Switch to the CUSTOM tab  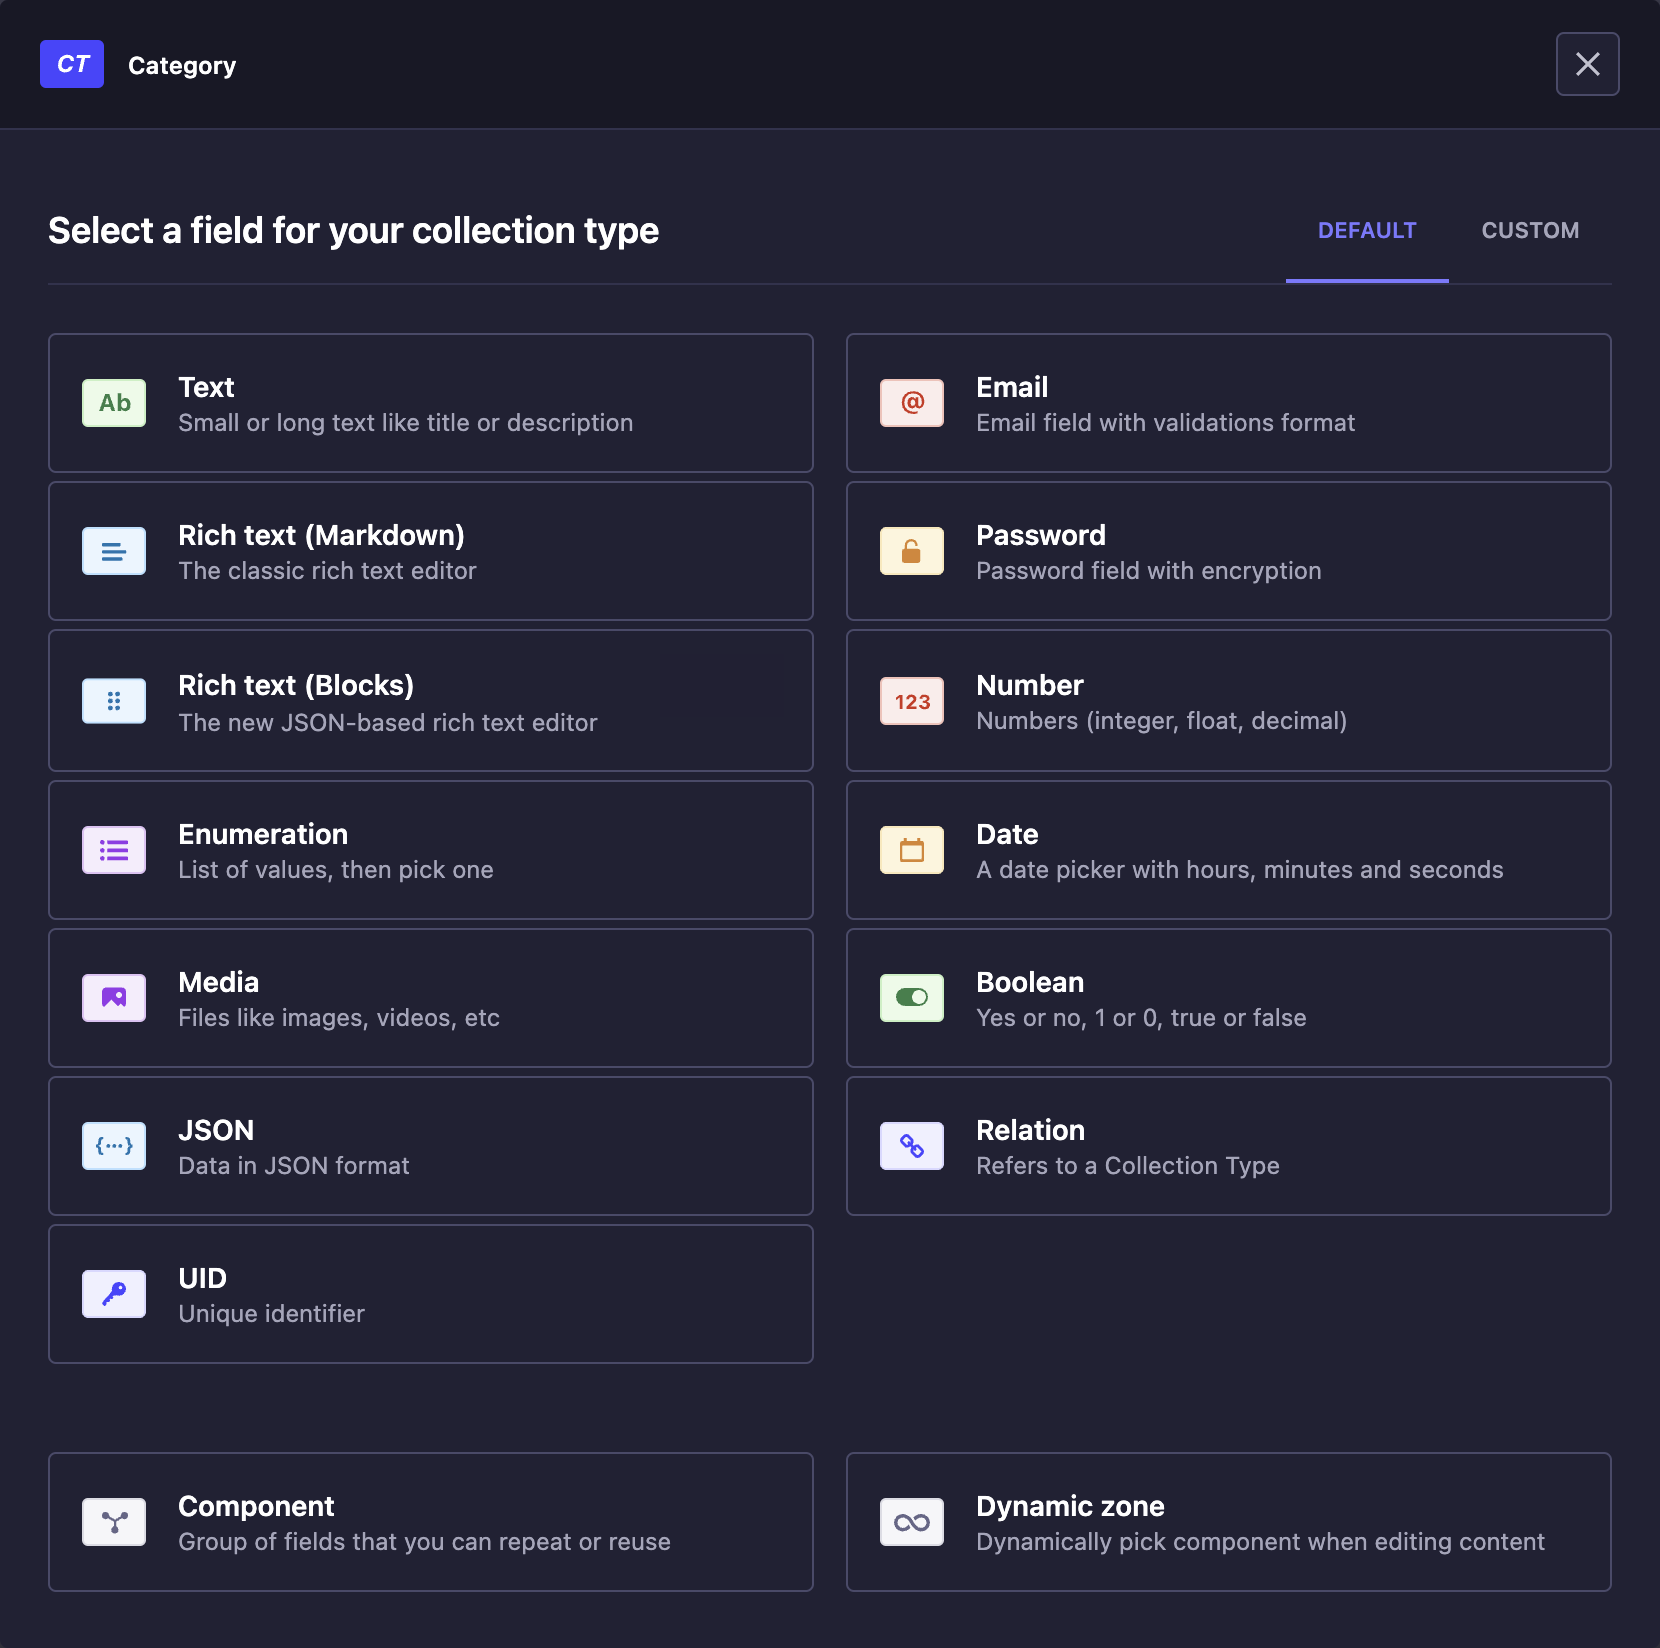click(x=1530, y=231)
